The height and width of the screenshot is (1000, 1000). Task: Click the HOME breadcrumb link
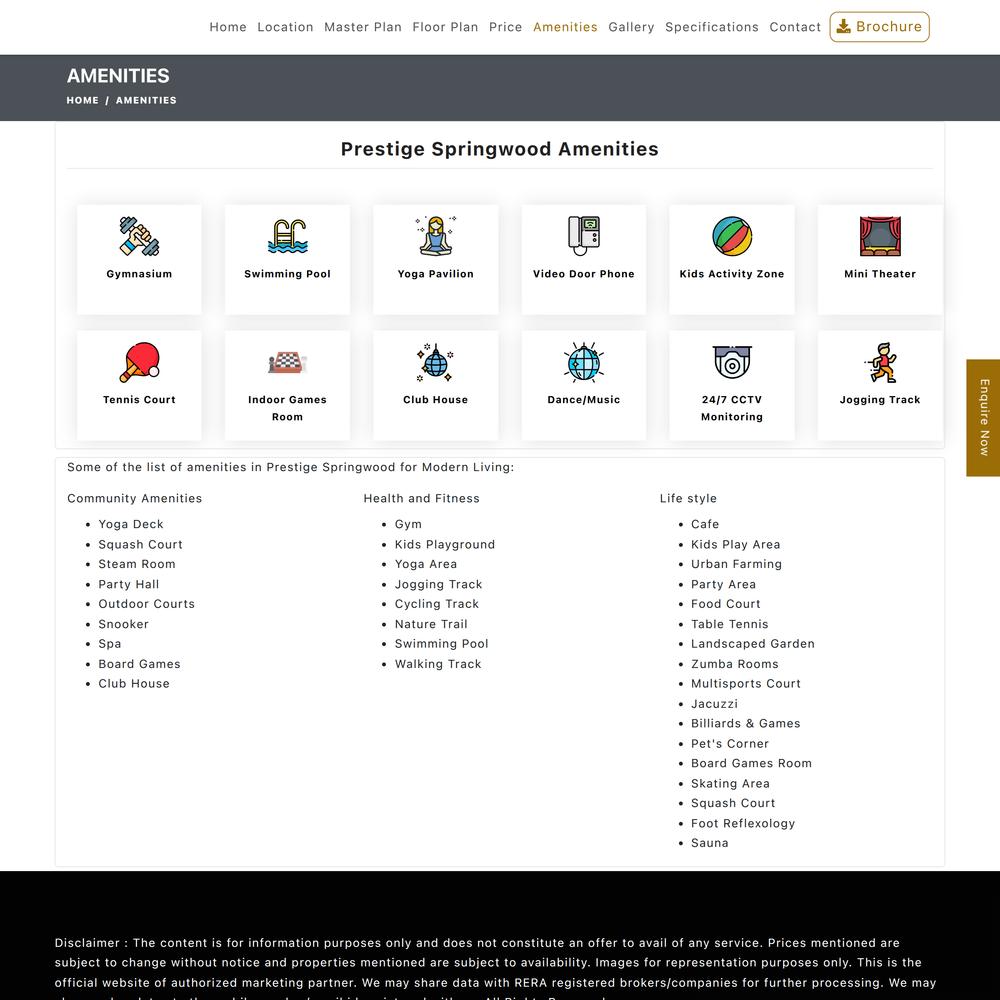click(x=83, y=100)
